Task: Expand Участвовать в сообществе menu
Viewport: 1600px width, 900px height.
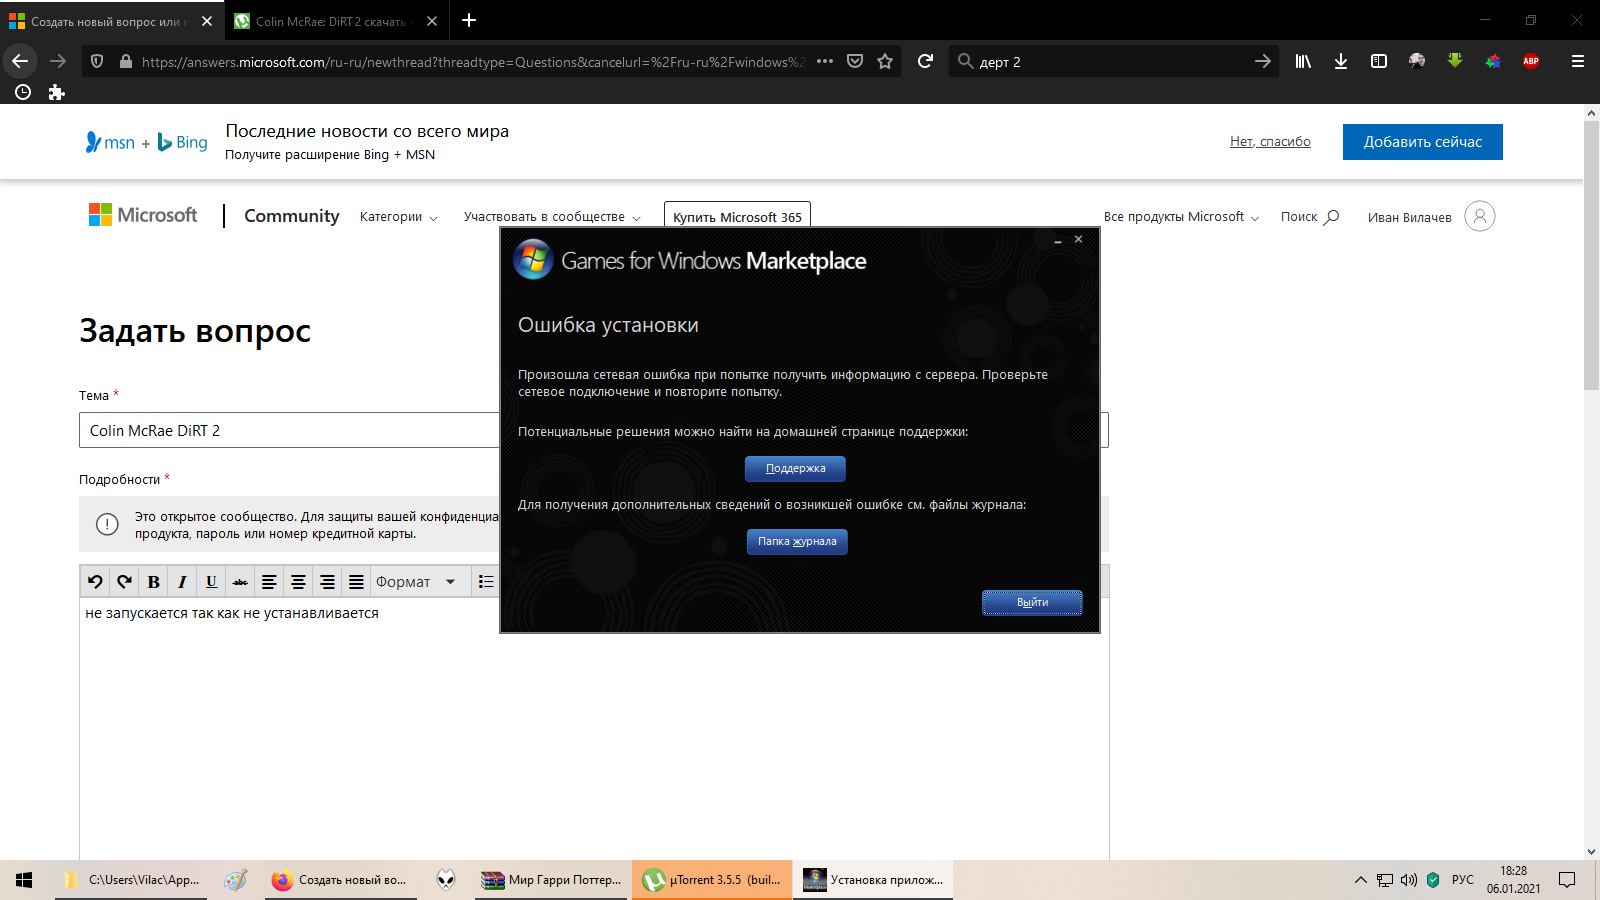Action: coord(552,217)
